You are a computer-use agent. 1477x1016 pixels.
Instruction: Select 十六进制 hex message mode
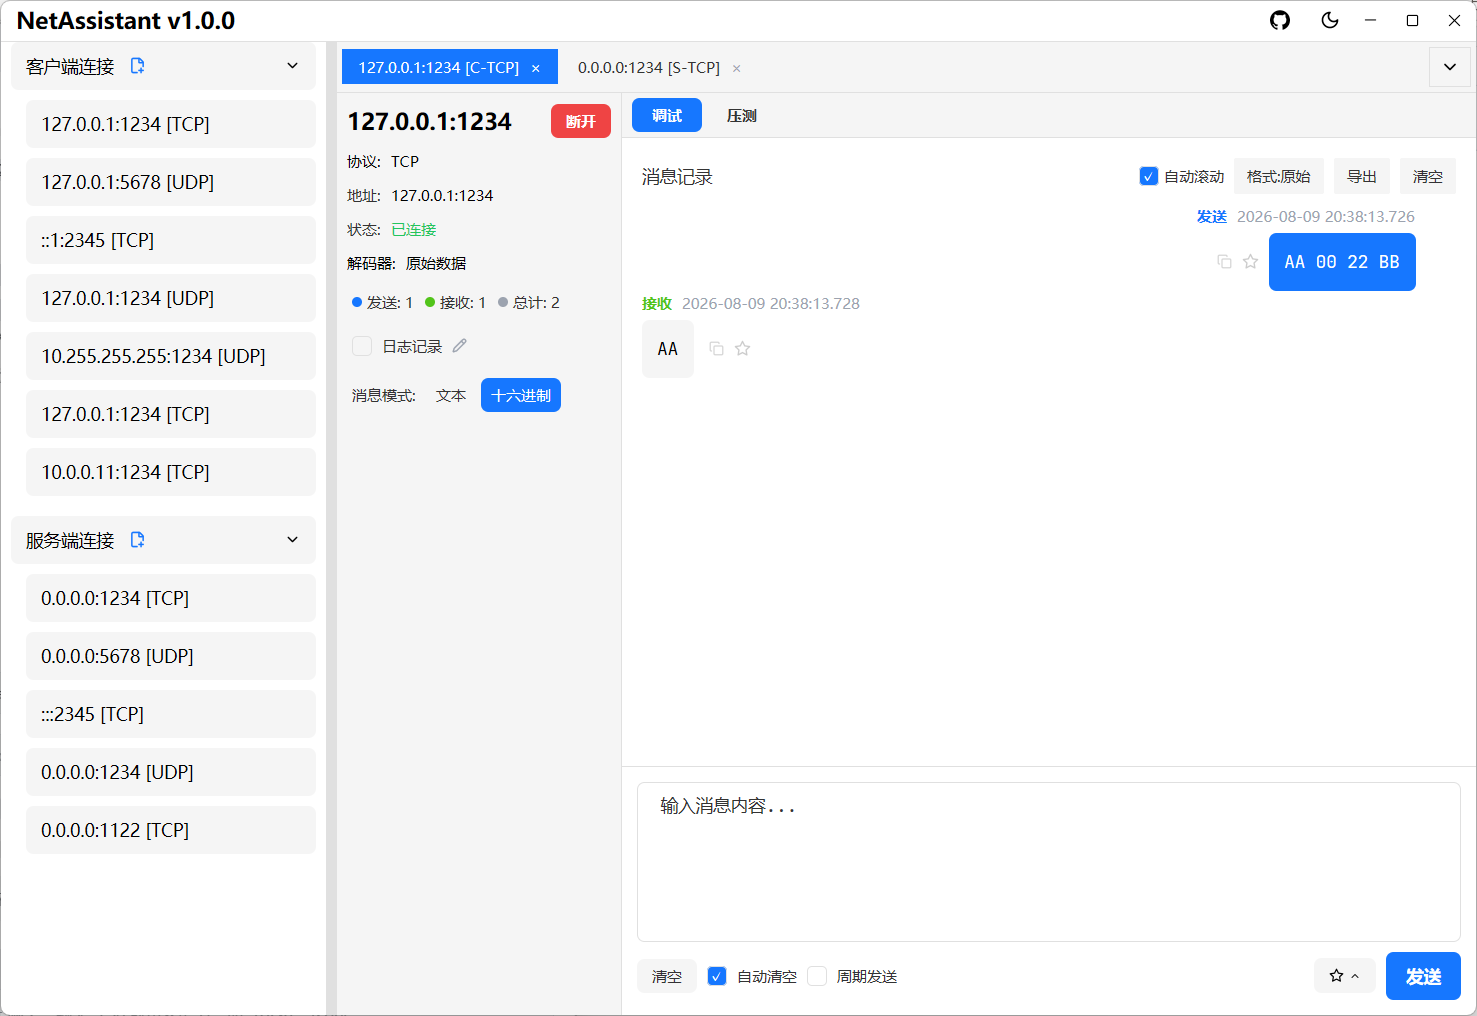(521, 396)
